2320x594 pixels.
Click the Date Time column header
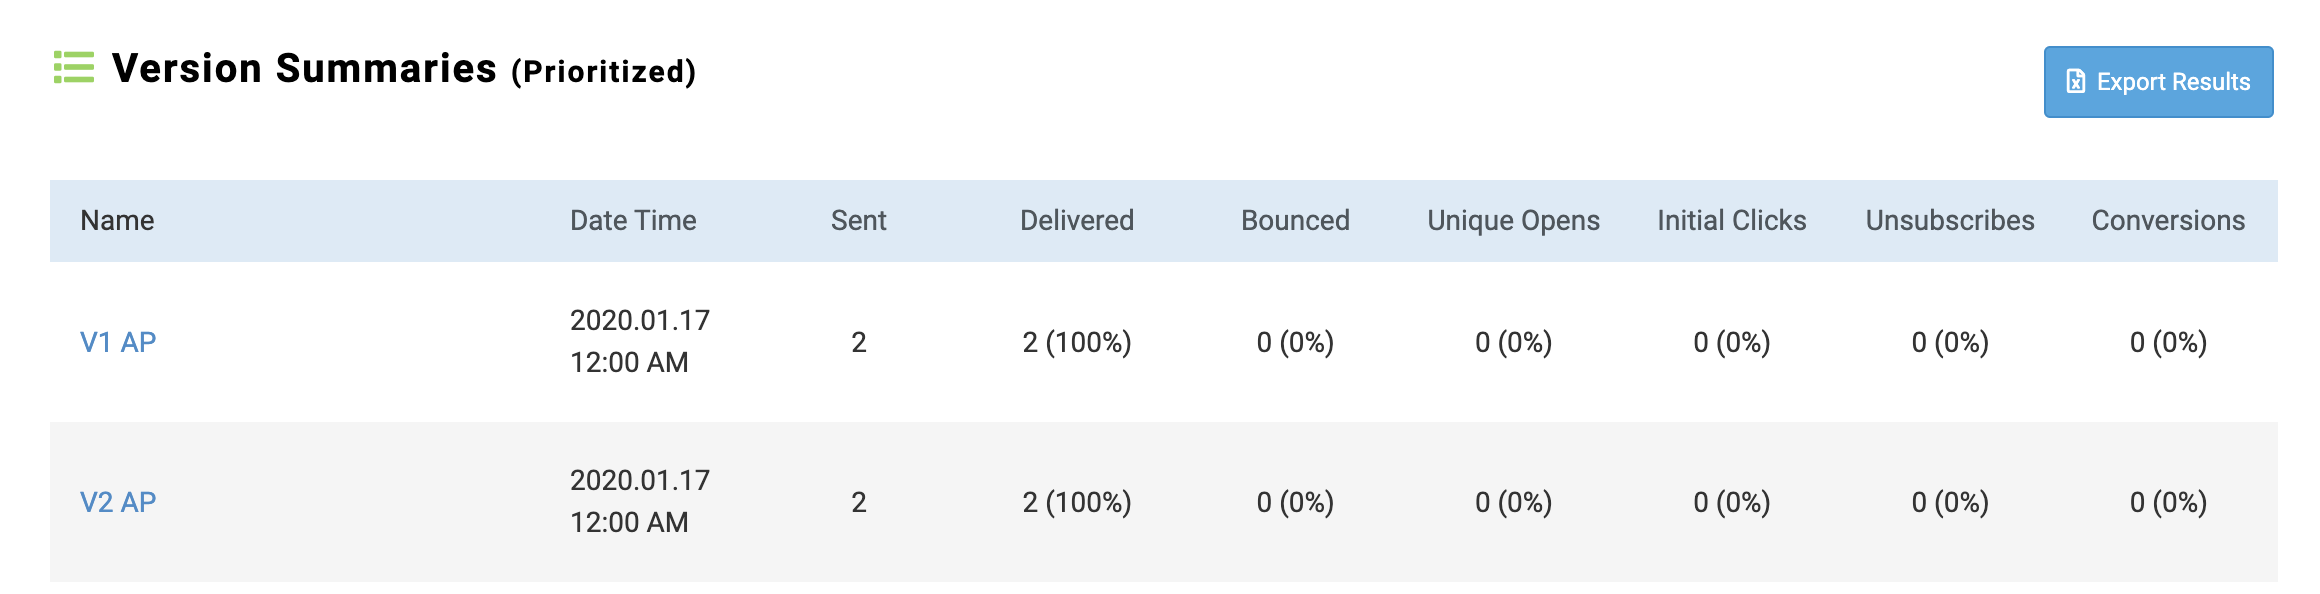[633, 221]
